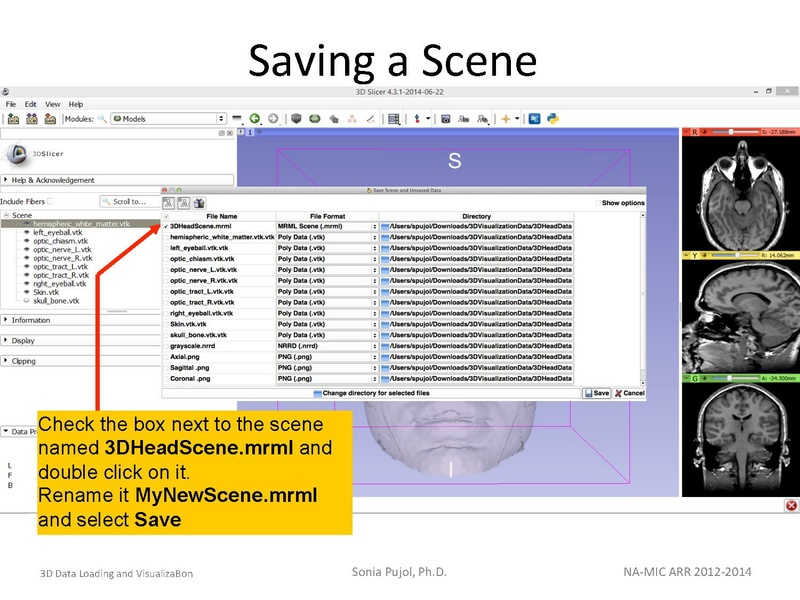This screenshot has width=800, height=600.
Task: Adjust the yellow slice offset slider
Action: [x=736, y=255]
